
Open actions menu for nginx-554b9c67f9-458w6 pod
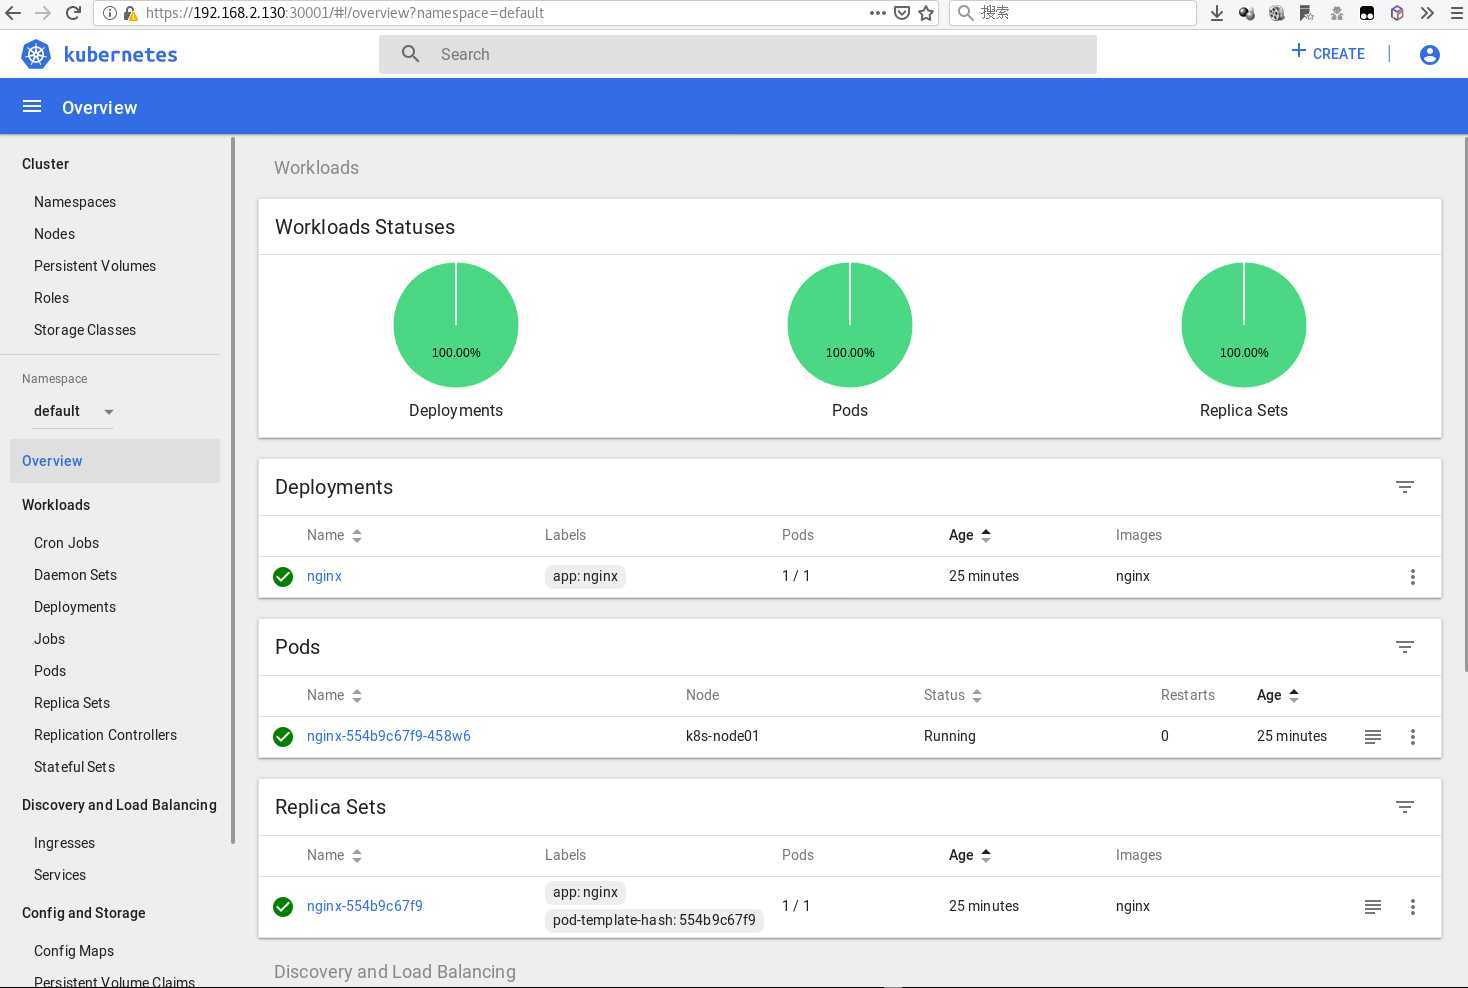(1412, 737)
